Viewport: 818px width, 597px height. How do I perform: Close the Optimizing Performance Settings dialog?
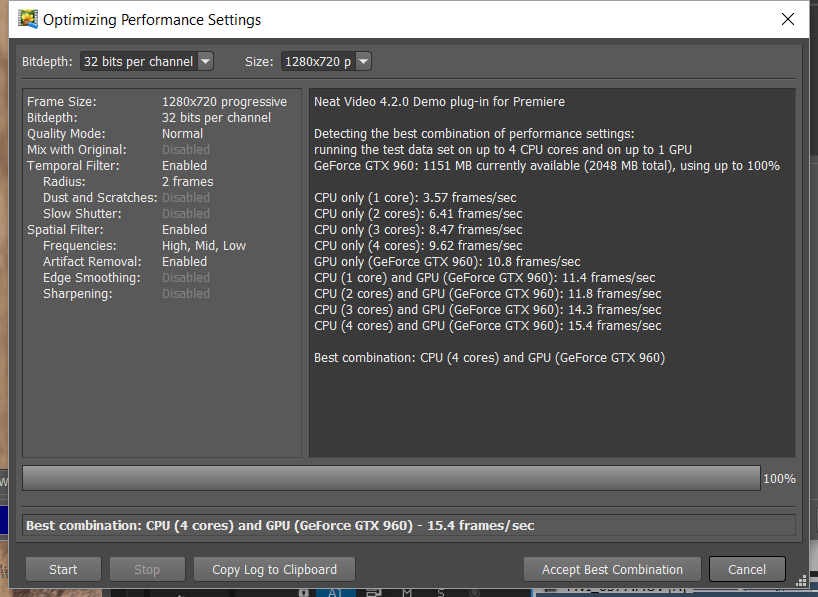point(788,19)
